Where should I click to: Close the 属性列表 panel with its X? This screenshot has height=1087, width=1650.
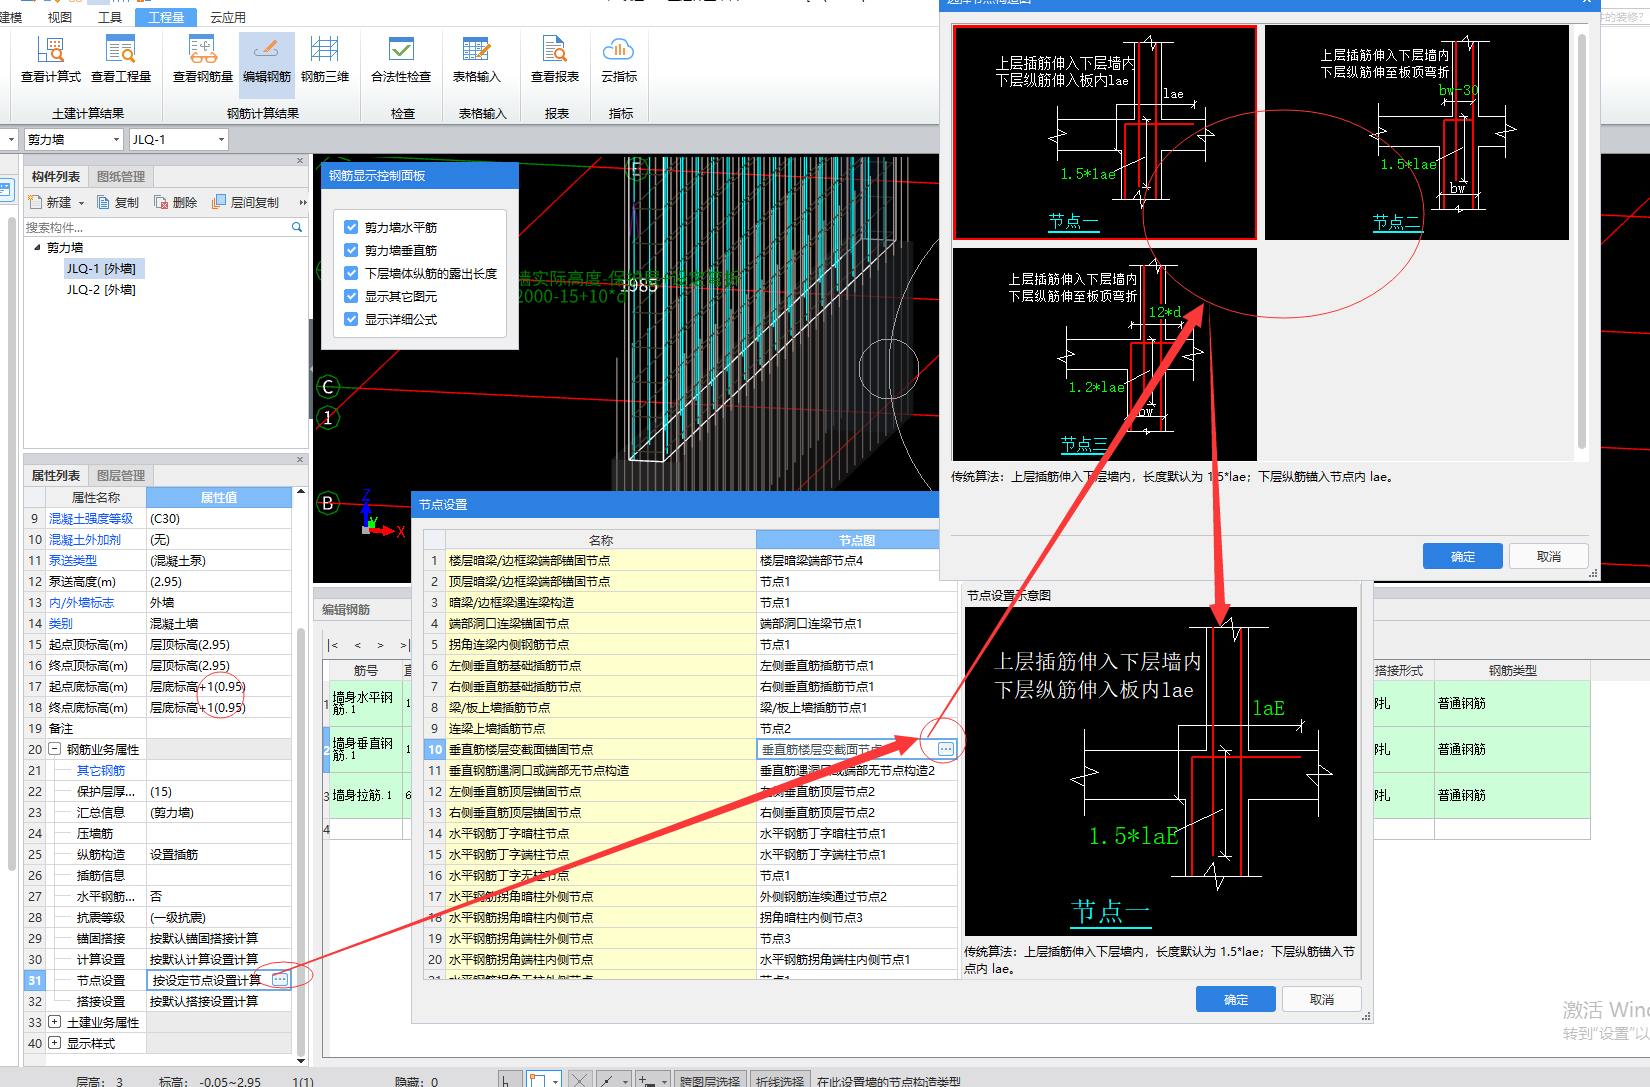point(300,460)
